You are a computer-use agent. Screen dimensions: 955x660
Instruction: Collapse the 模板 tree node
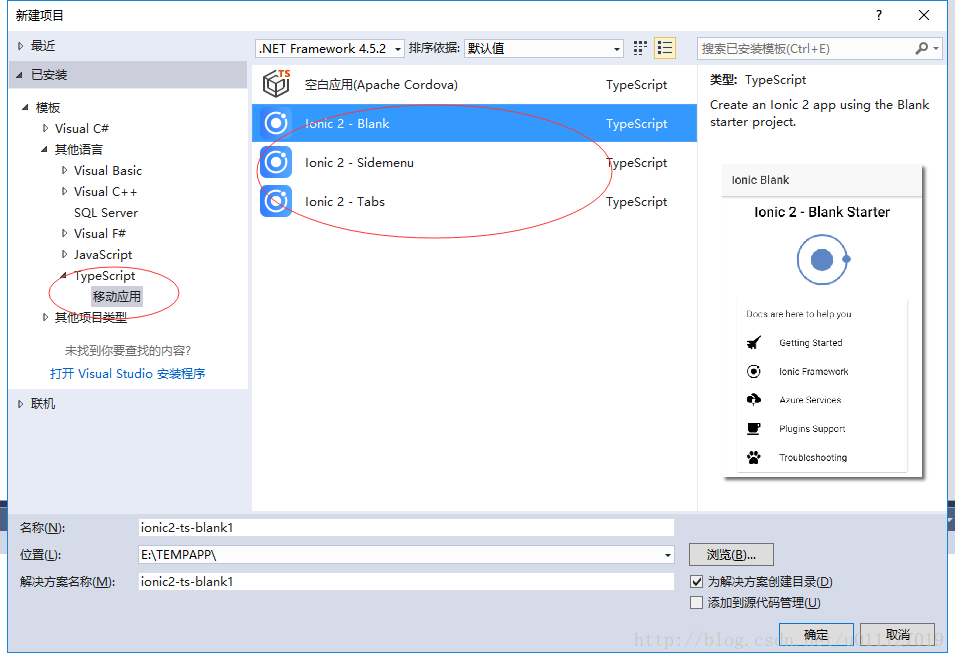point(25,107)
